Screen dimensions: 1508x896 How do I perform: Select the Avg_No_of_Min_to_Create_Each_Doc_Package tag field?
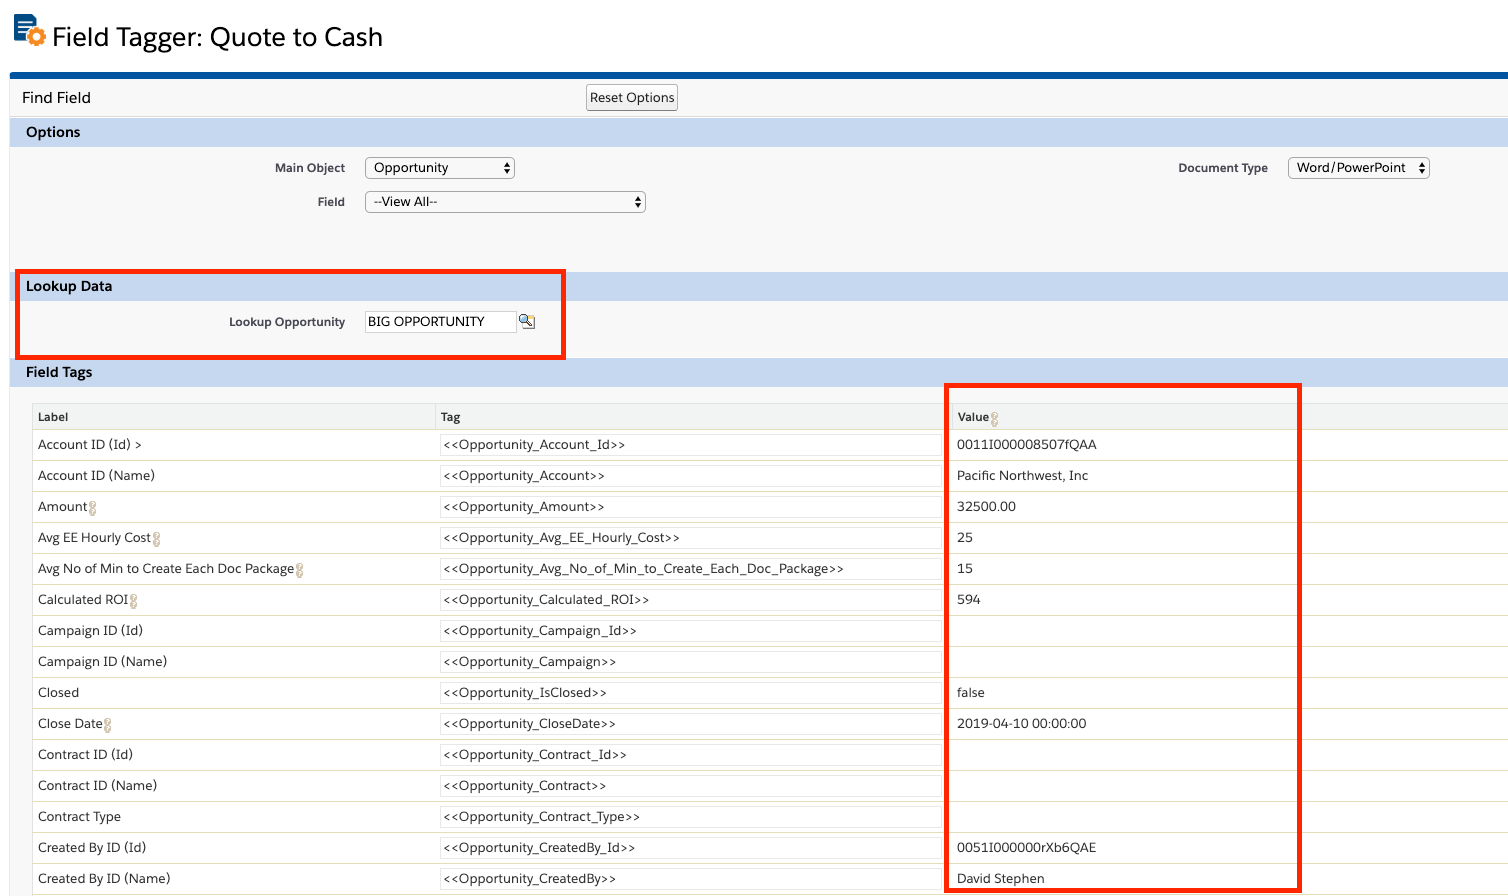point(691,569)
